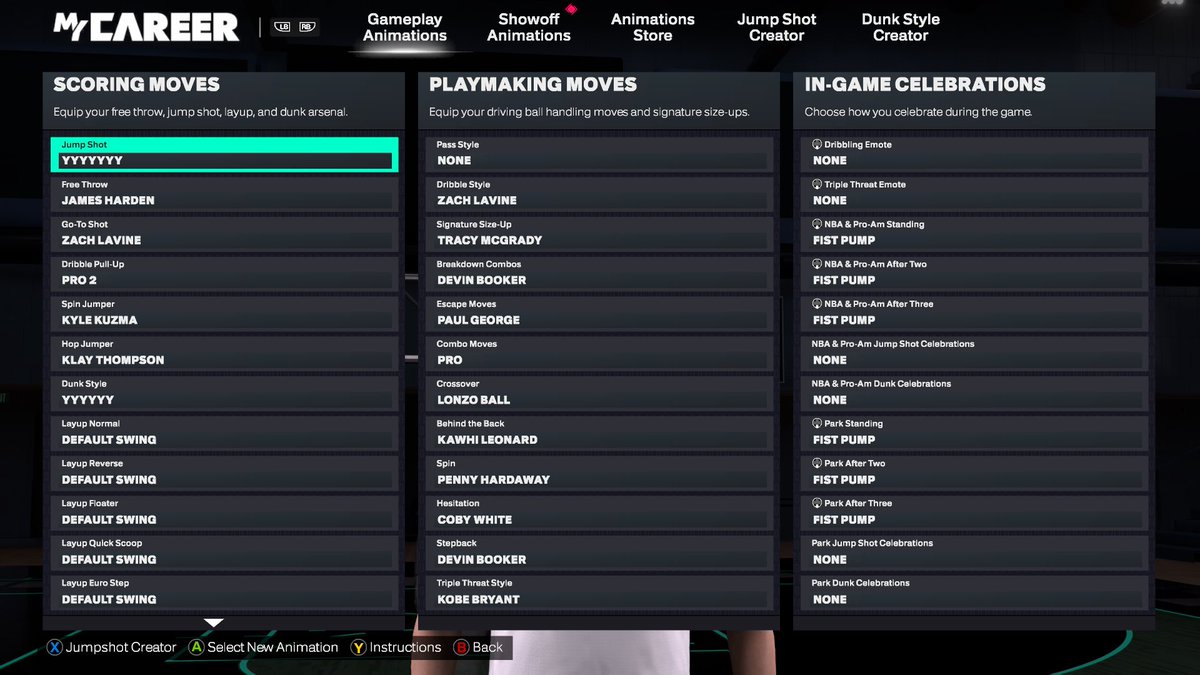Open Behind the Back Kawhi Leonard slot
This screenshot has height=675, width=1200.
point(599,434)
